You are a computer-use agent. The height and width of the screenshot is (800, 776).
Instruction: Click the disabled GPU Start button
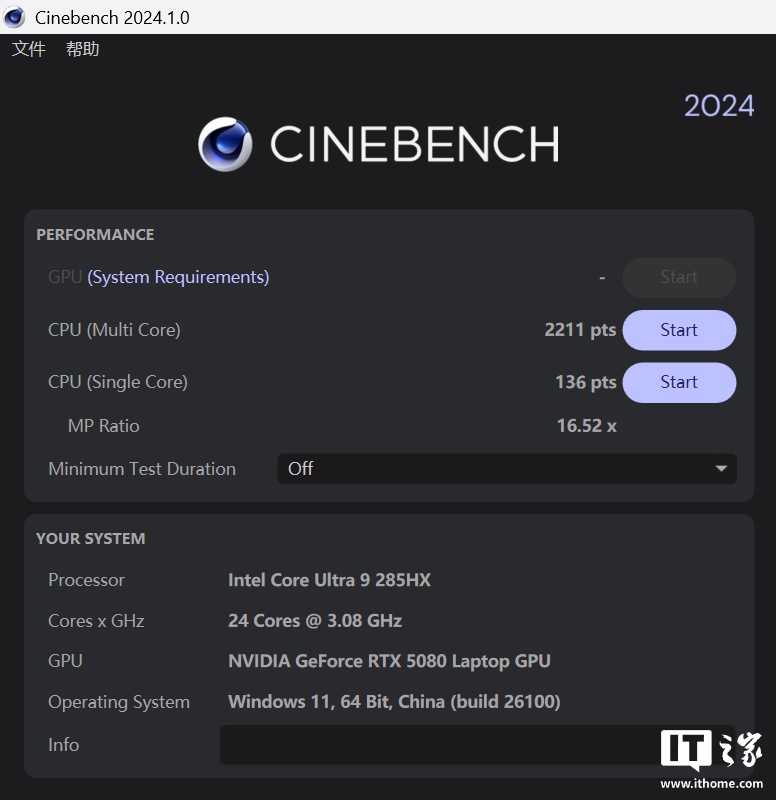(679, 278)
